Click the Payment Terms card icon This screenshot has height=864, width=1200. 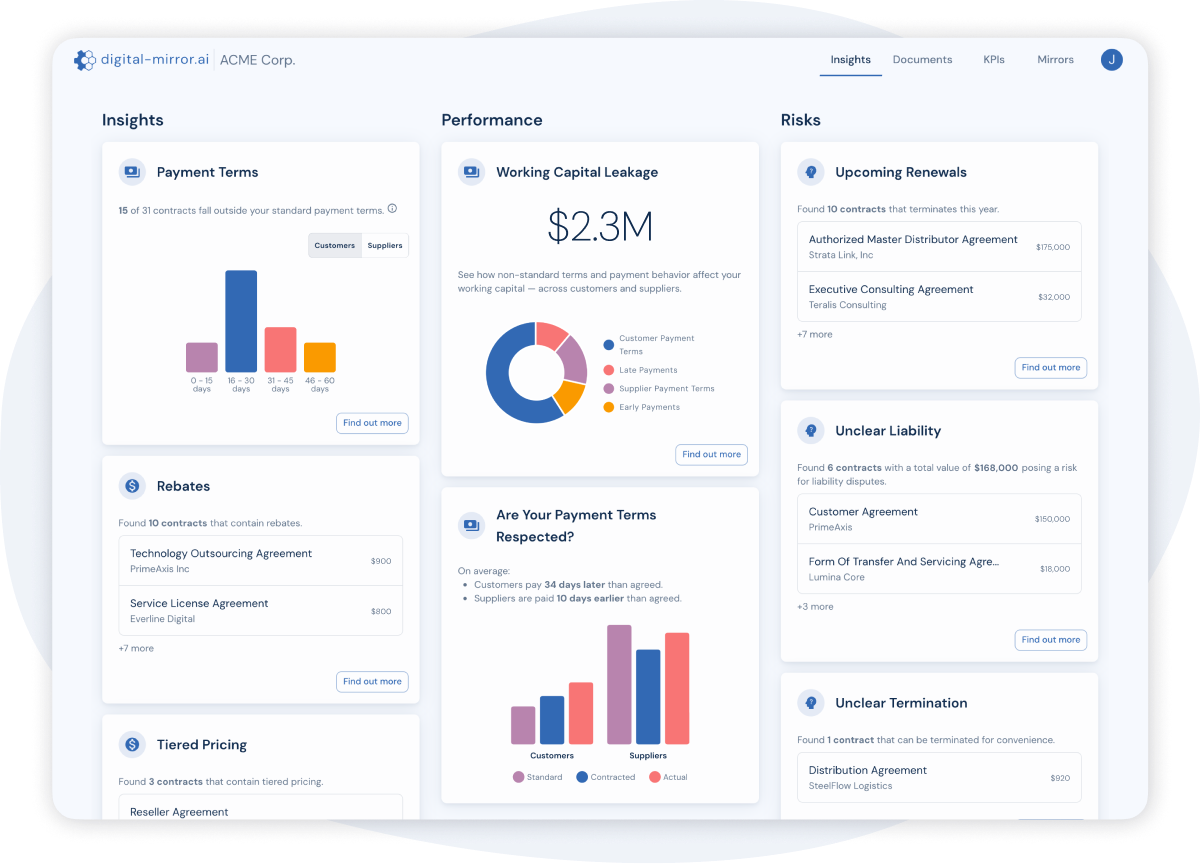[132, 172]
